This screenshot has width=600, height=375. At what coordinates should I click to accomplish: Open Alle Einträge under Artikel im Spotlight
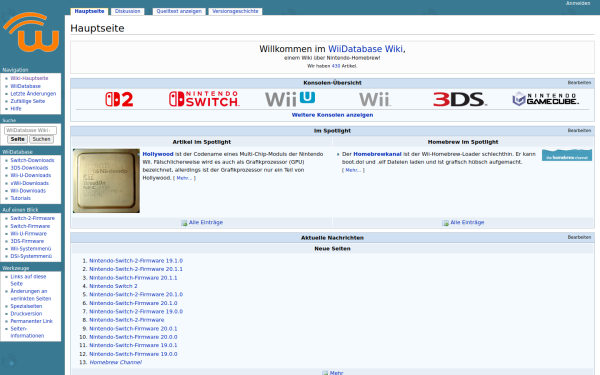[x=206, y=222]
